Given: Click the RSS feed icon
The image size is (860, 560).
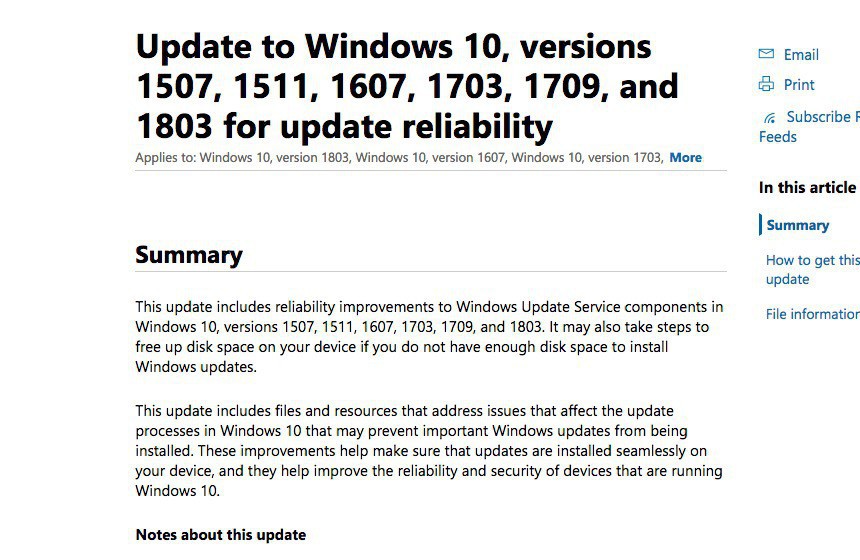Looking at the screenshot, I should point(767,117).
